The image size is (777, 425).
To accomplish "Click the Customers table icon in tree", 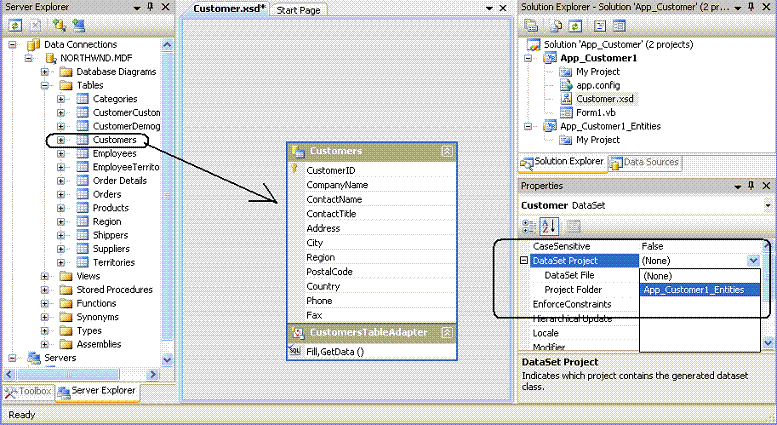I will [x=83, y=140].
